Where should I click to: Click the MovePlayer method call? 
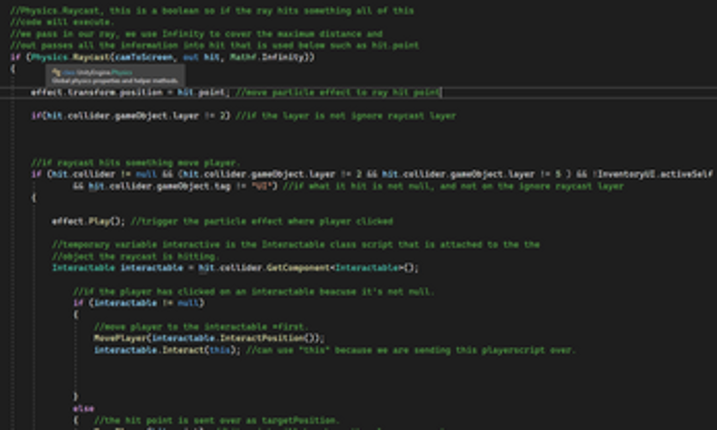point(120,339)
